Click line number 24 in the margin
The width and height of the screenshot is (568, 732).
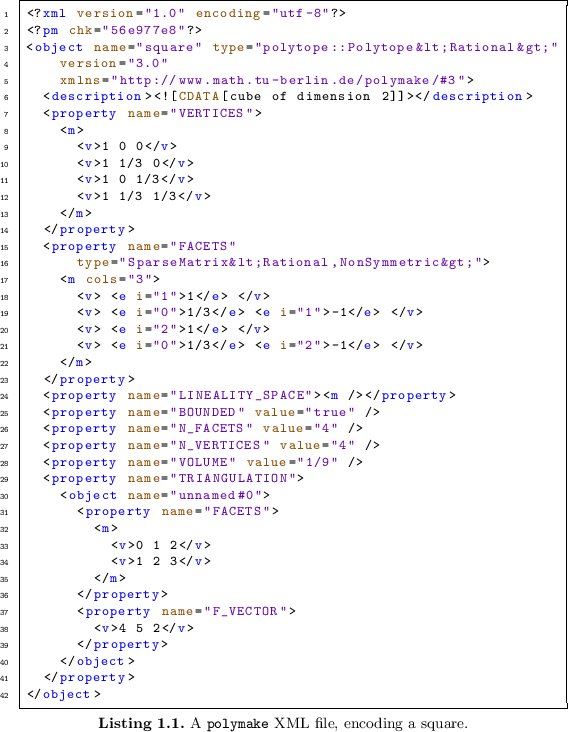[5, 397]
